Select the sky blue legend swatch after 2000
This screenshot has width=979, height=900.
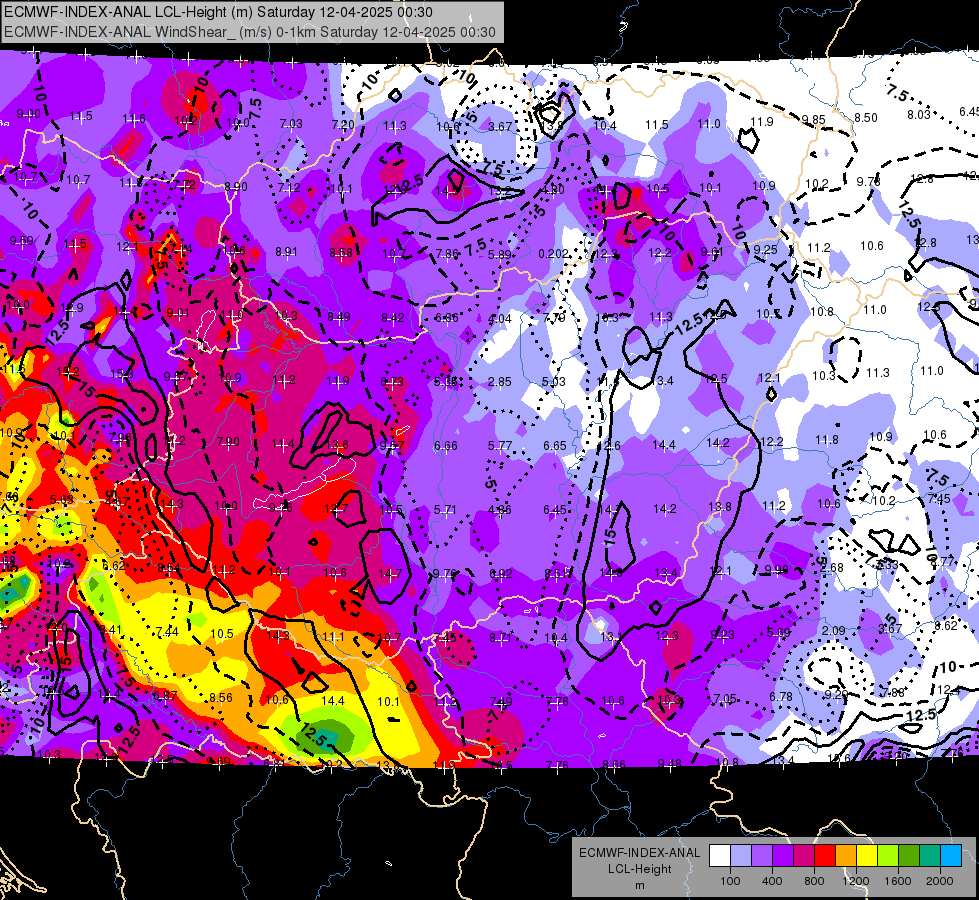coord(951,856)
